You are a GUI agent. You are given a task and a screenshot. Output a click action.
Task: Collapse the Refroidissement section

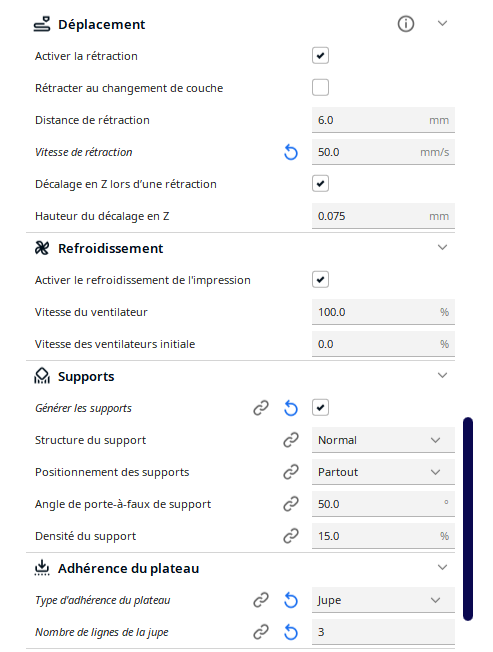point(442,248)
